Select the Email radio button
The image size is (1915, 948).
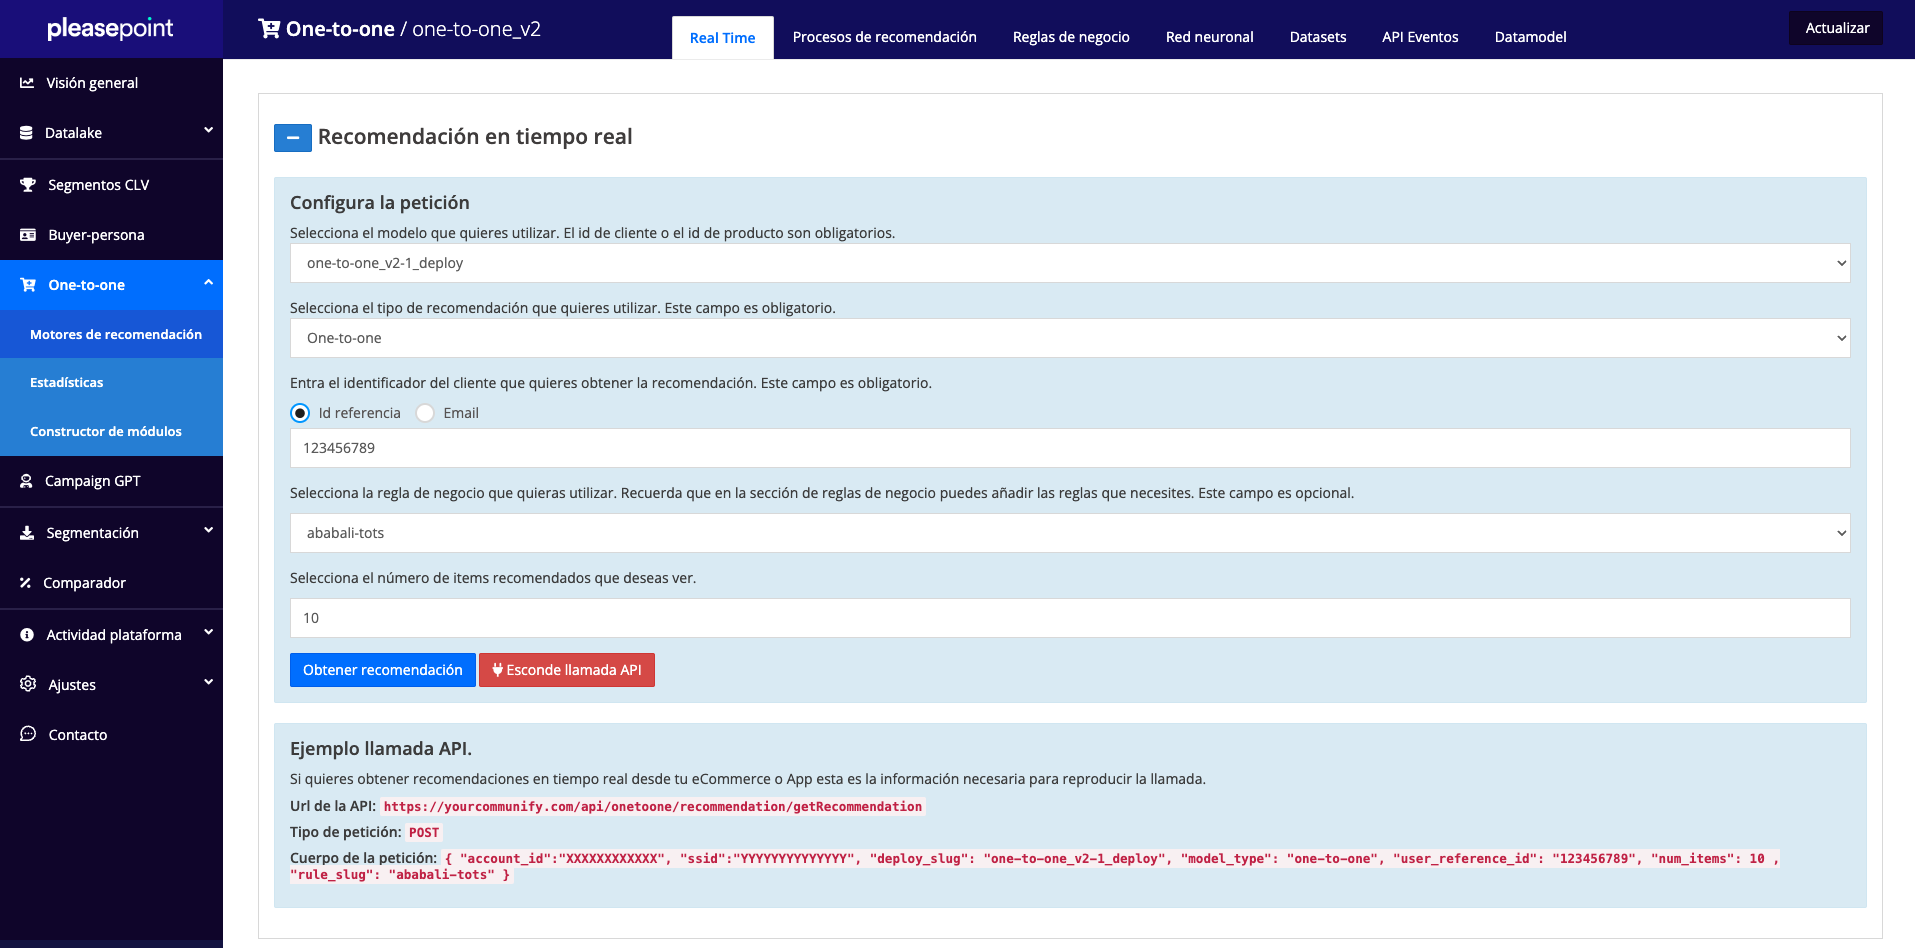(x=425, y=413)
